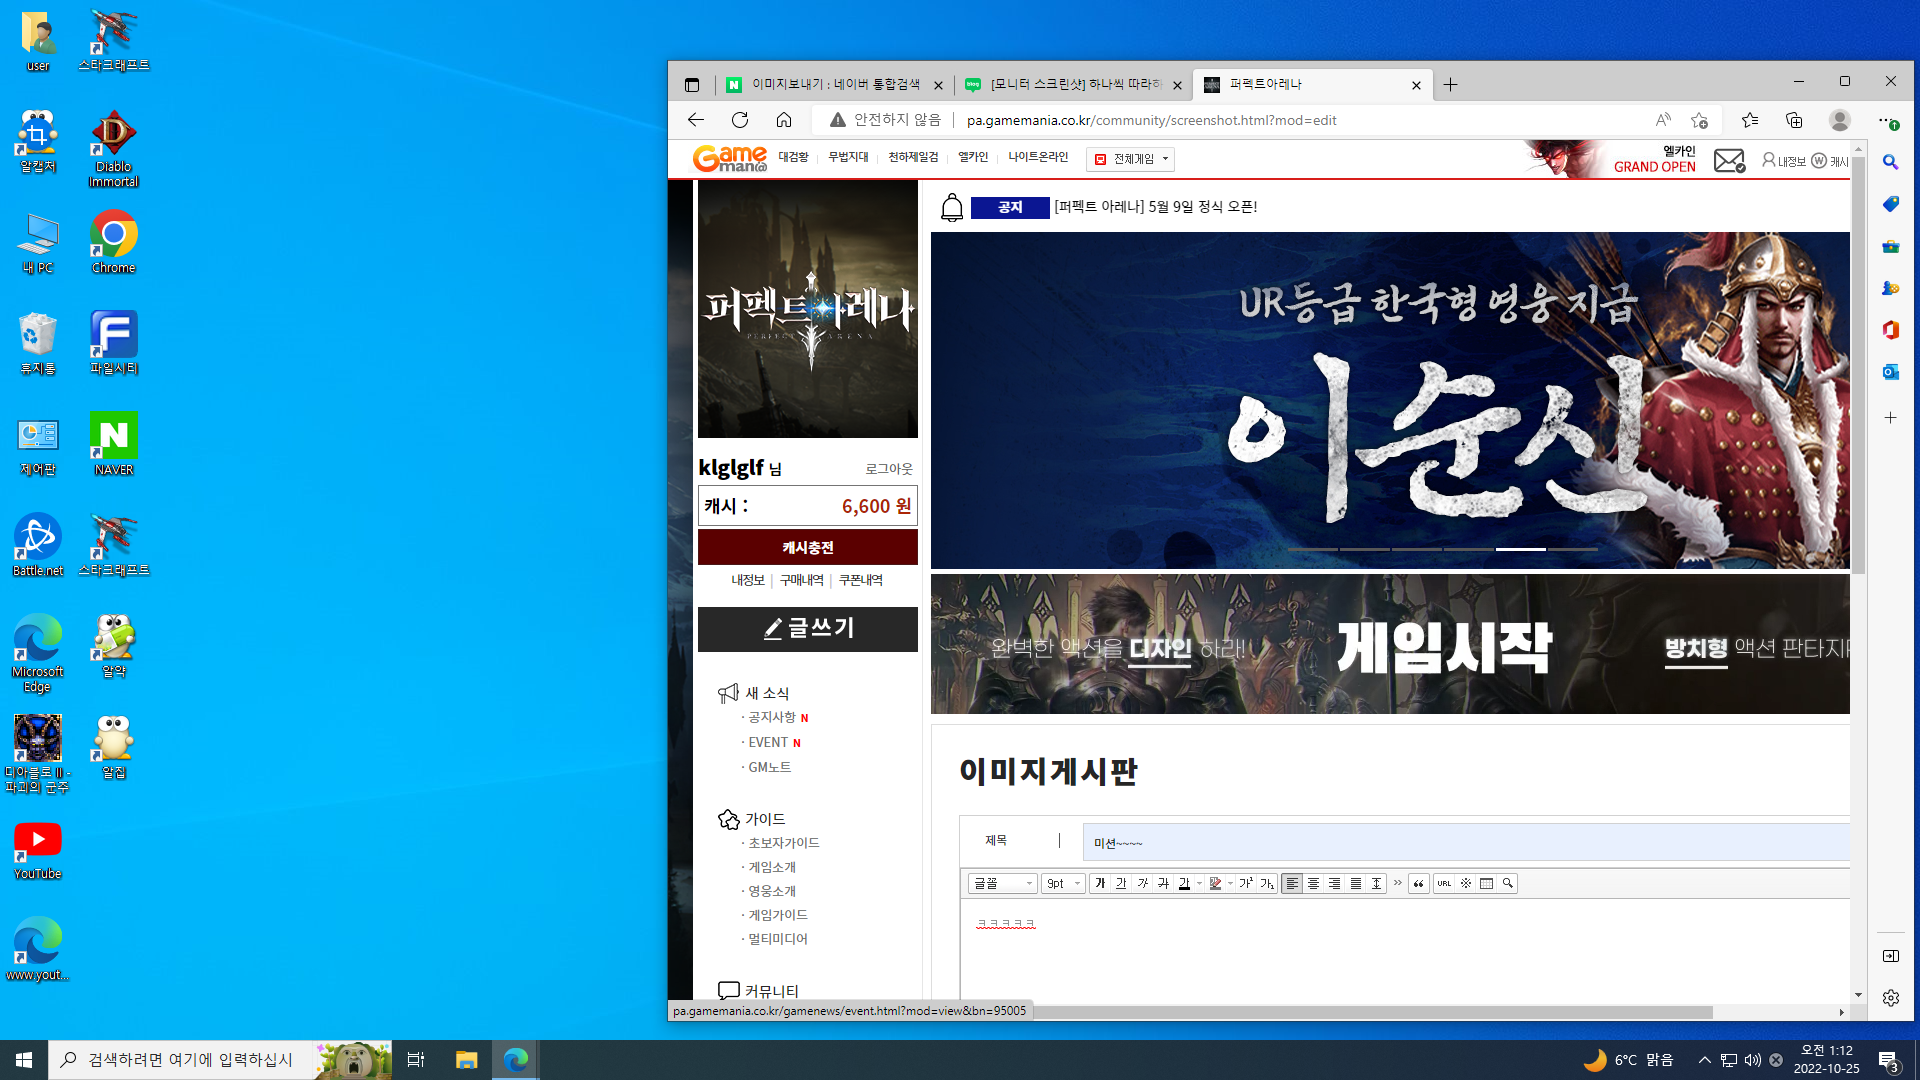Open 초보자가이드 beginner guide link
Screen dimensions: 1920x1080
[784, 843]
